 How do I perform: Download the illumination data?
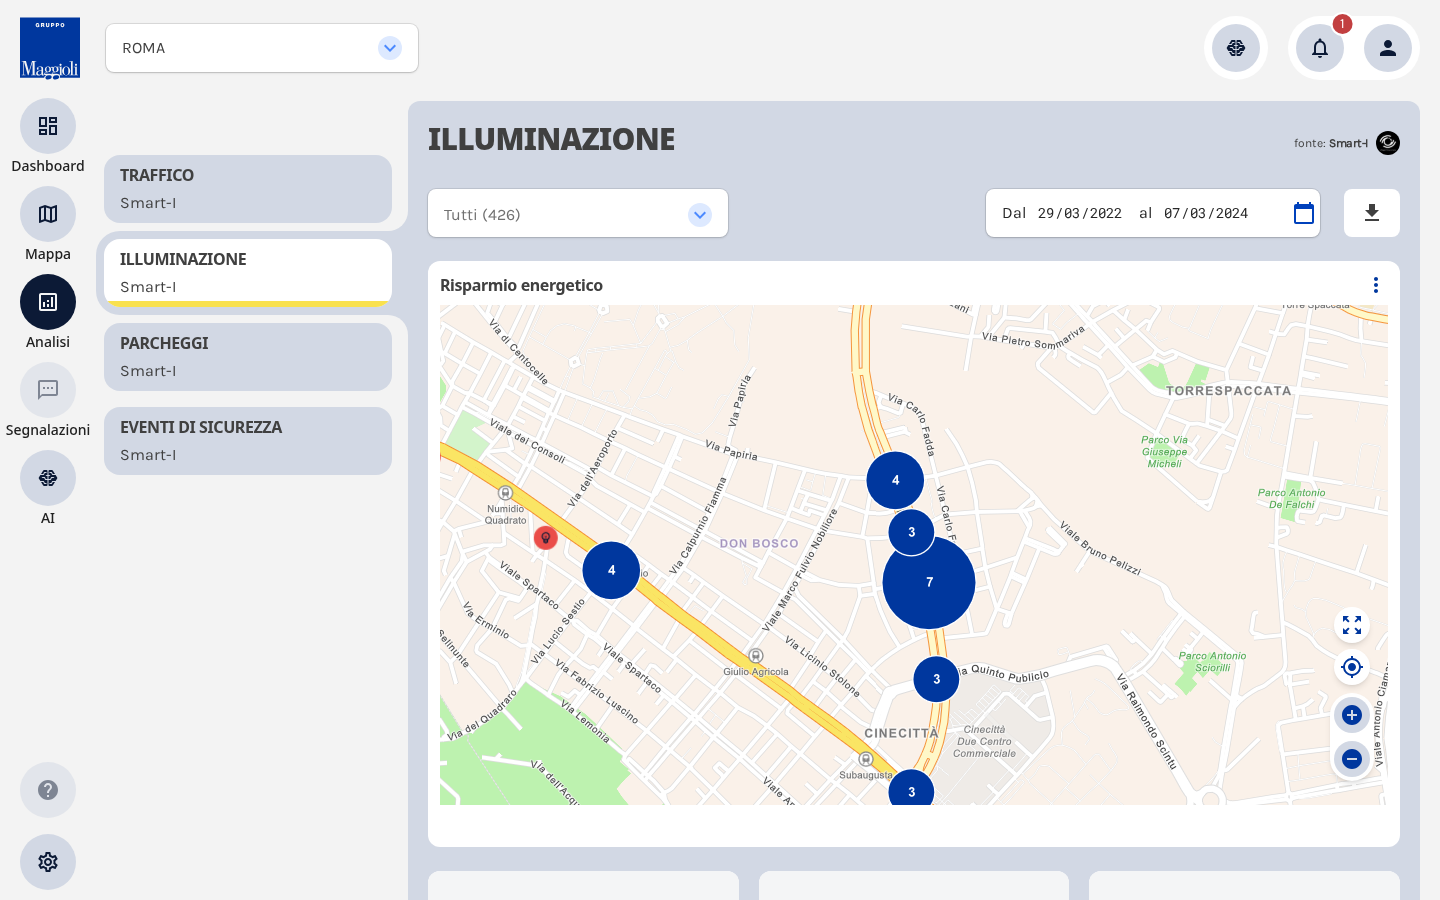(1372, 213)
